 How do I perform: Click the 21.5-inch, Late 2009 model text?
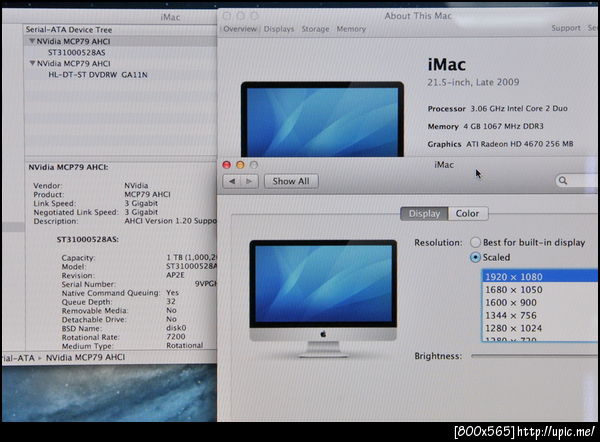473,82
